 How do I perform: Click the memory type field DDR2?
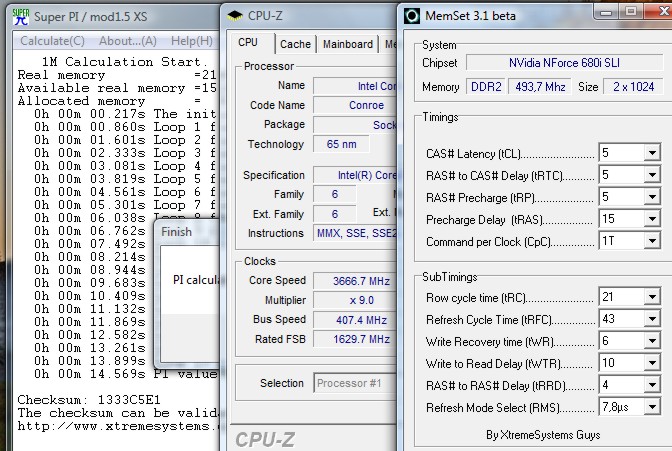tap(486, 87)
